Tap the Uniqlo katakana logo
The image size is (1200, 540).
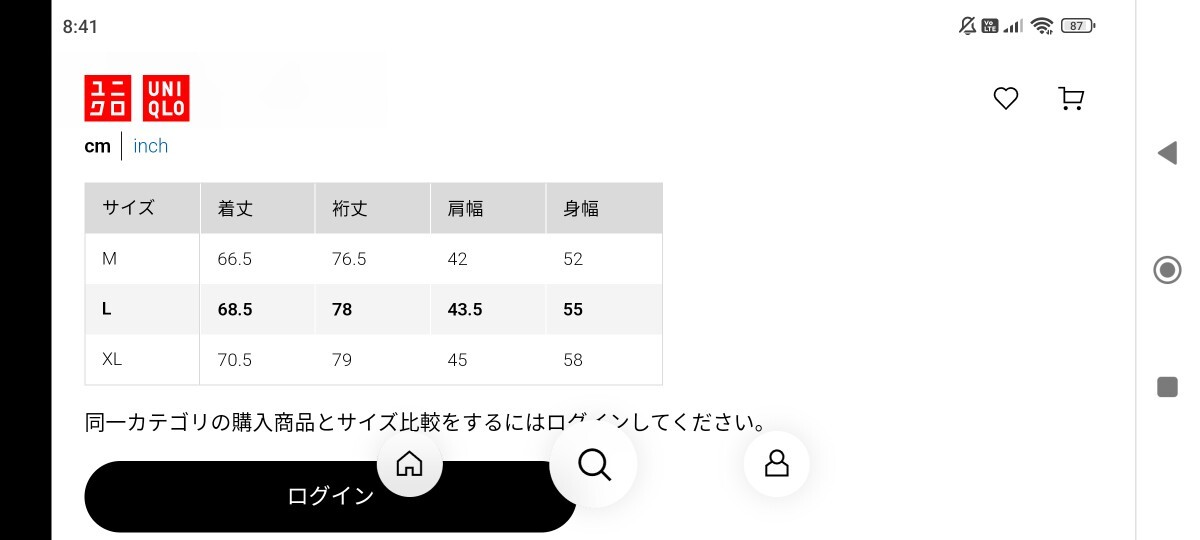[x=108, y=98]
